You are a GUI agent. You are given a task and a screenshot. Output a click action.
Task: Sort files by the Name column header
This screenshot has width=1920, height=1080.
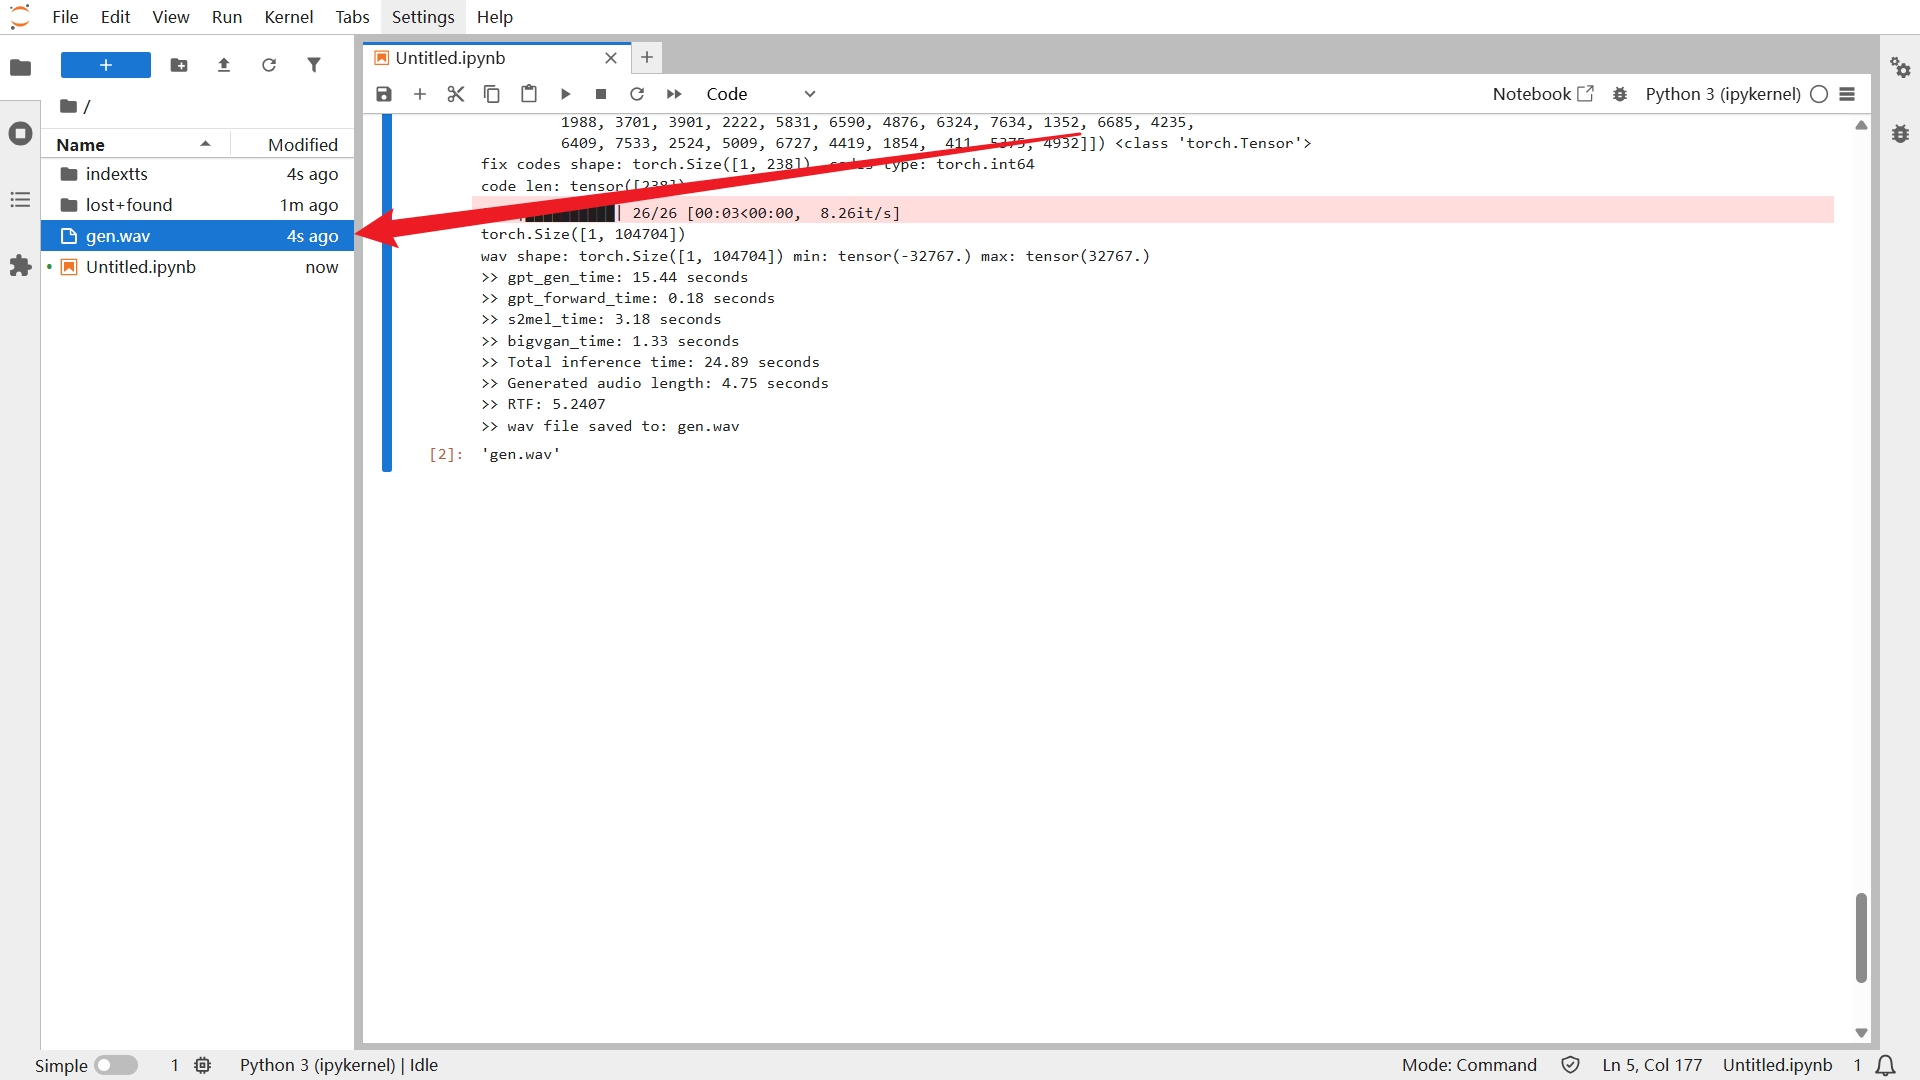tap(136, 144)
